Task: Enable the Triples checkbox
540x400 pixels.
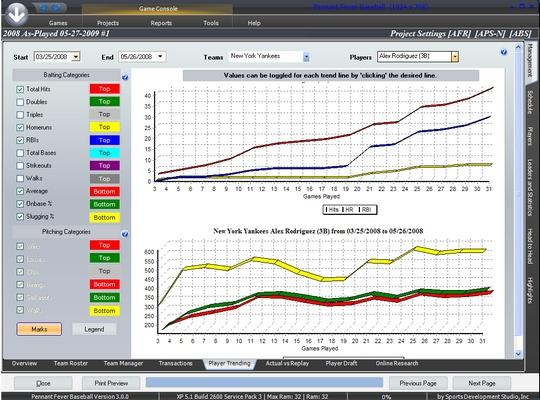Action: pyautogui.click(x=20, y=115)
